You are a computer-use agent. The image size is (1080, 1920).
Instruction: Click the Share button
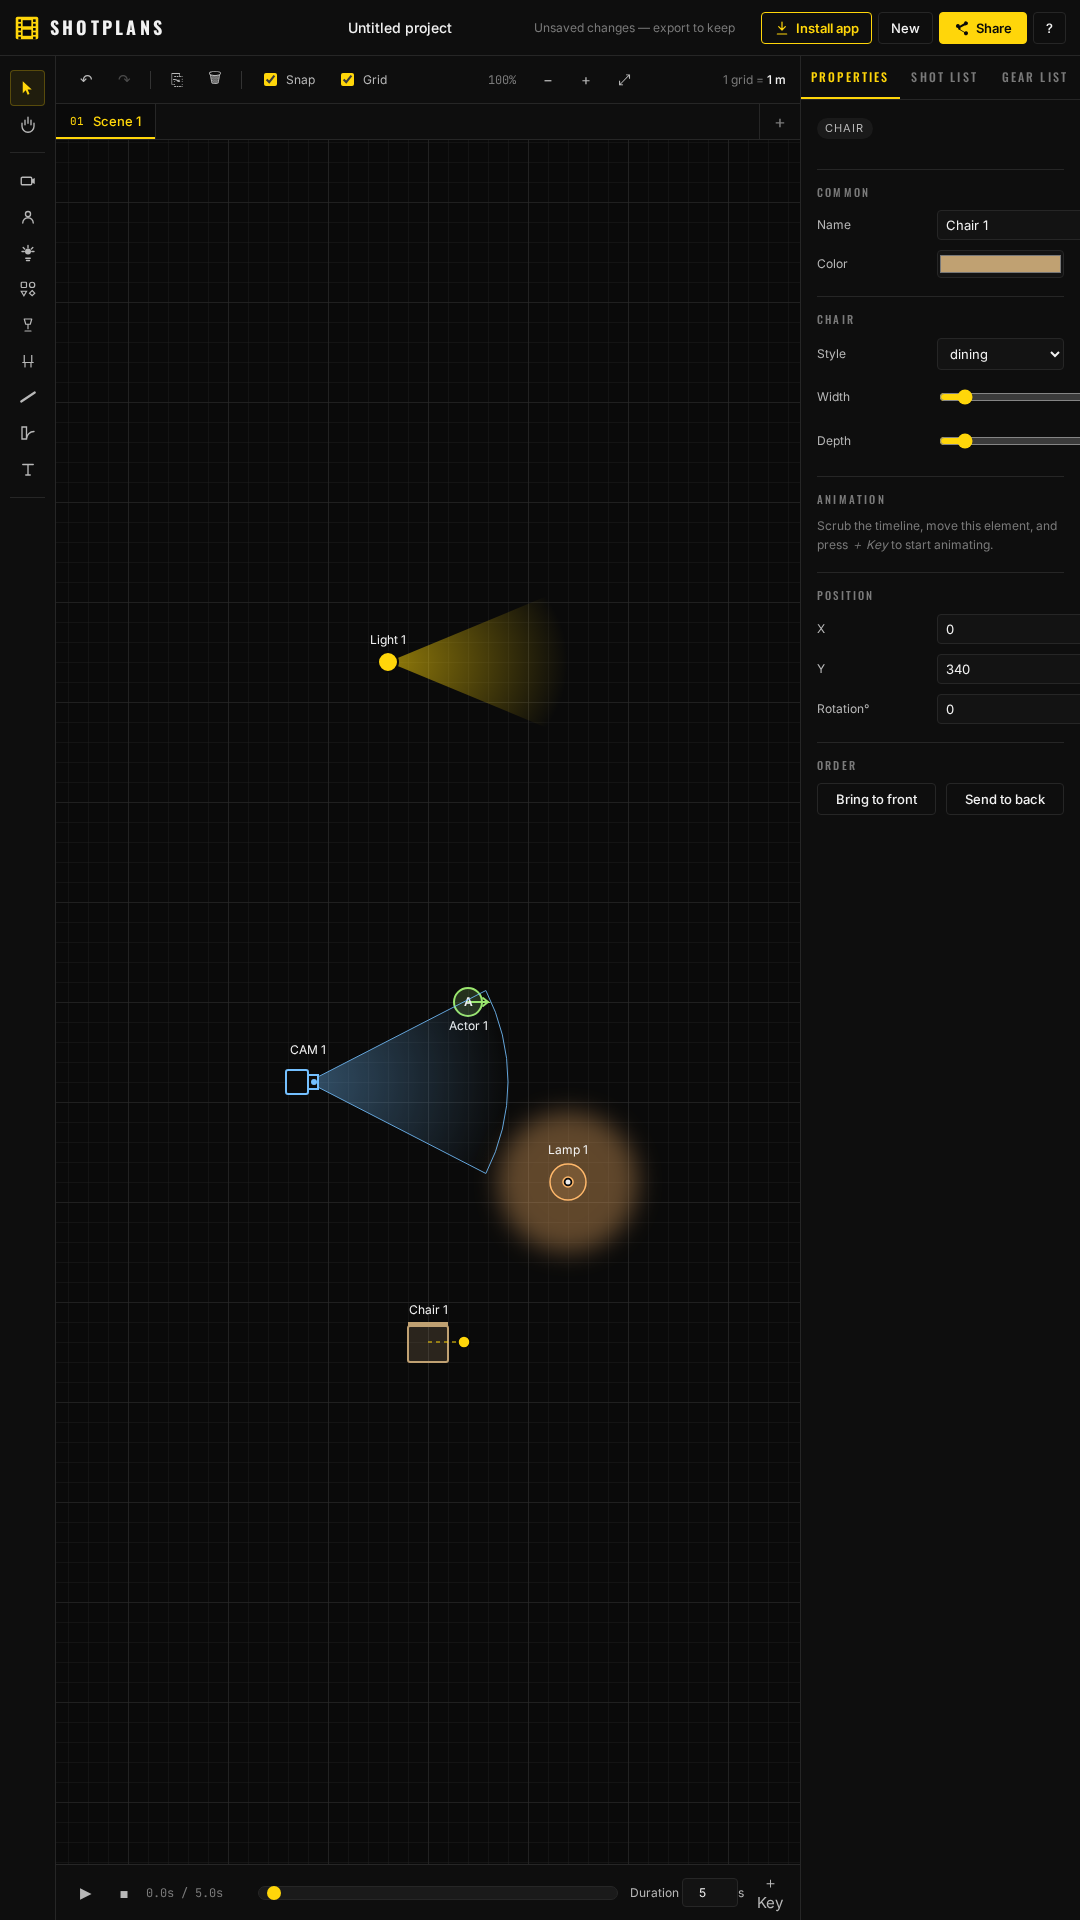coord(983,28)
